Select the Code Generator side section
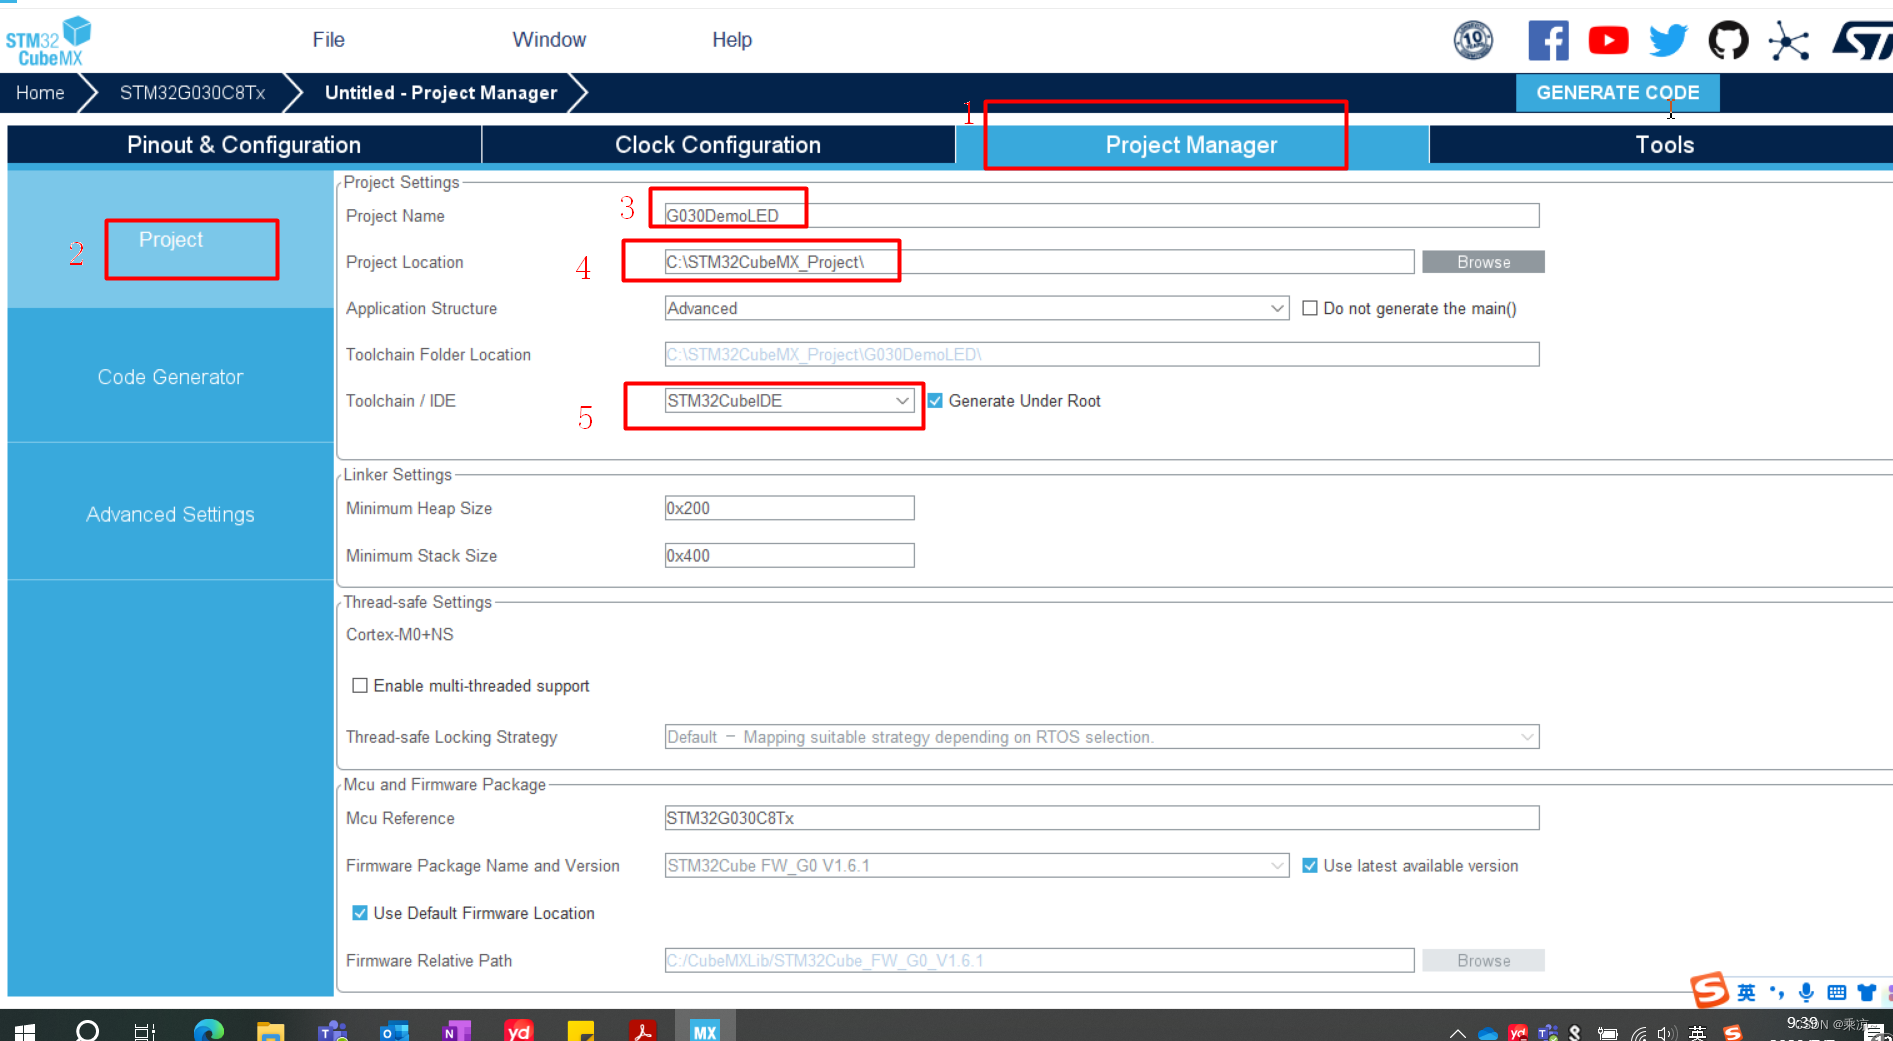1893x1041 pixels. pos(170,377)
